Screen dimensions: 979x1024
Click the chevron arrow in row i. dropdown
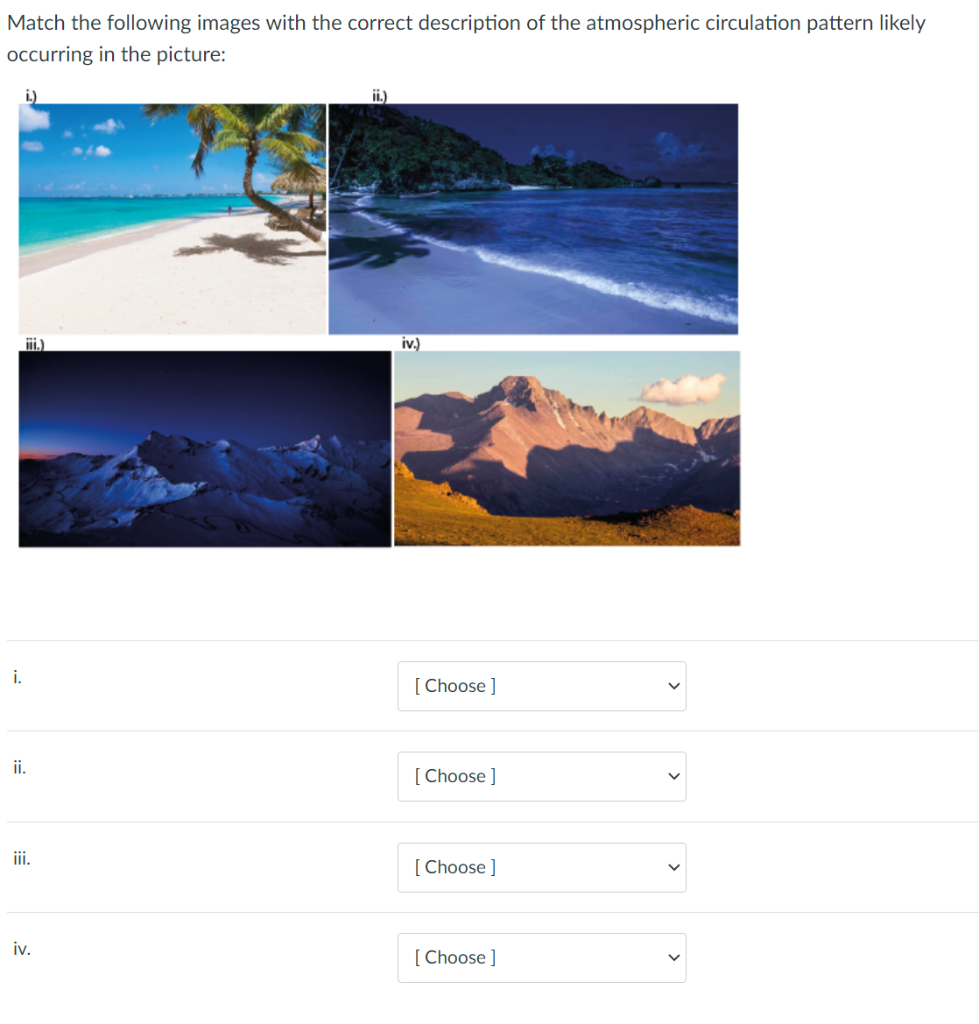[x=674, y=686]
